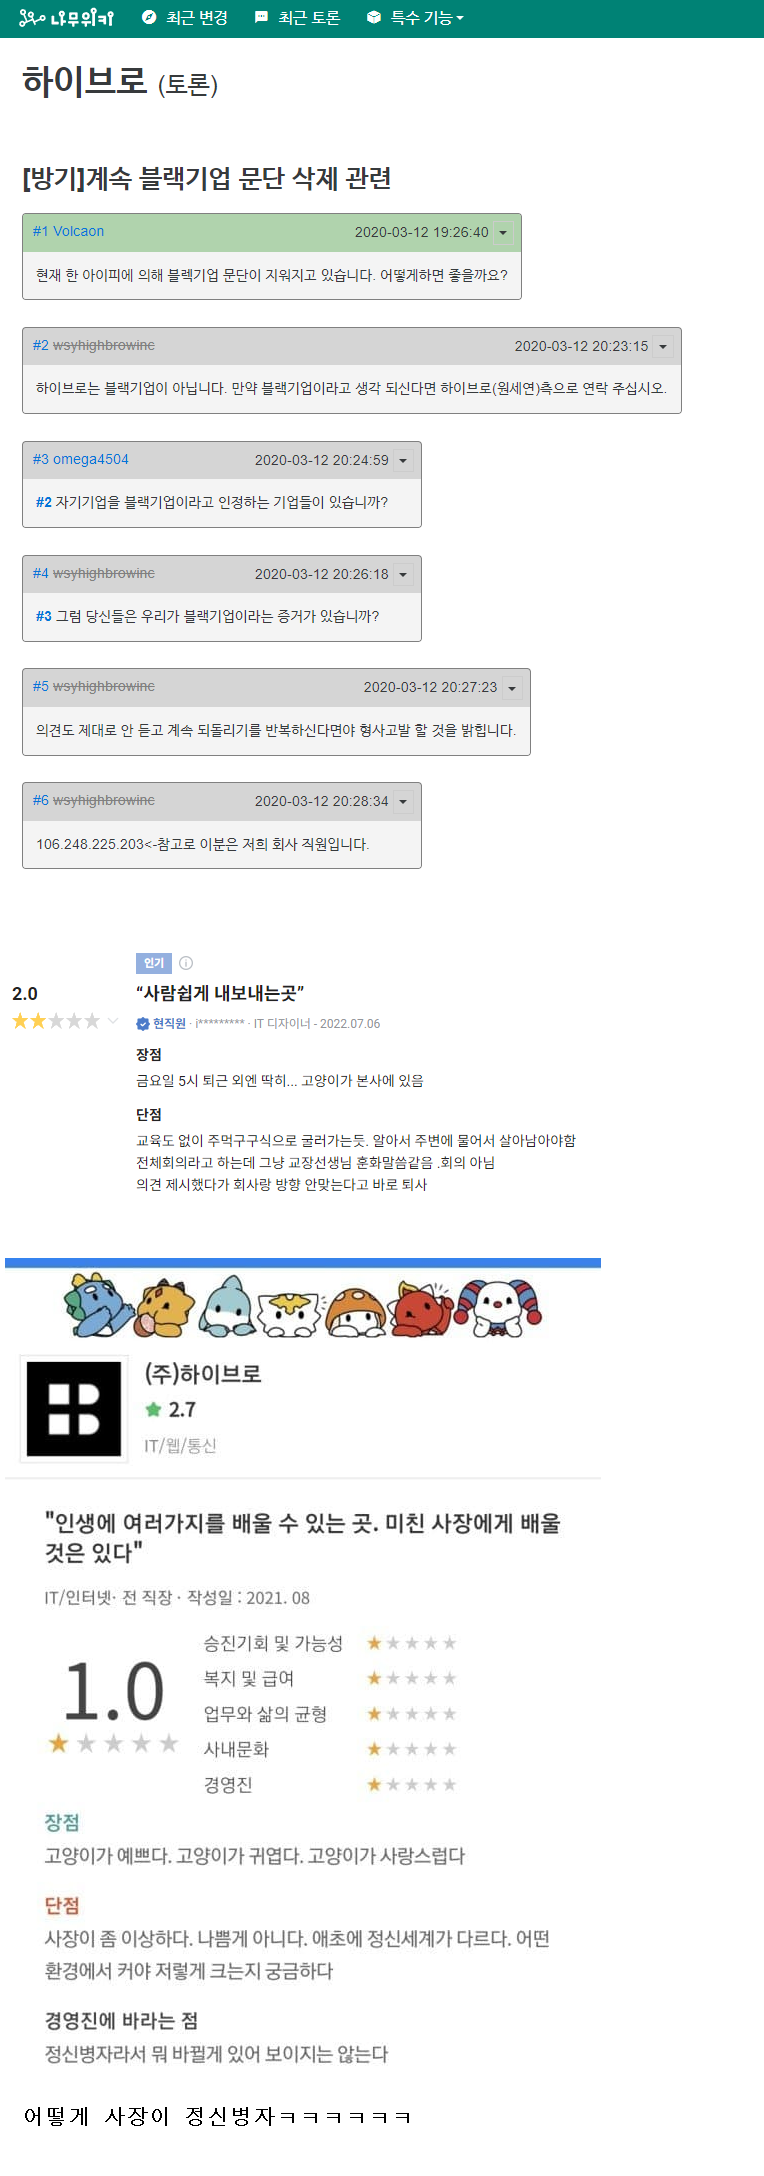
Task: Open the dropdown arrow on comment #1
Action: [x=503, y=232]
